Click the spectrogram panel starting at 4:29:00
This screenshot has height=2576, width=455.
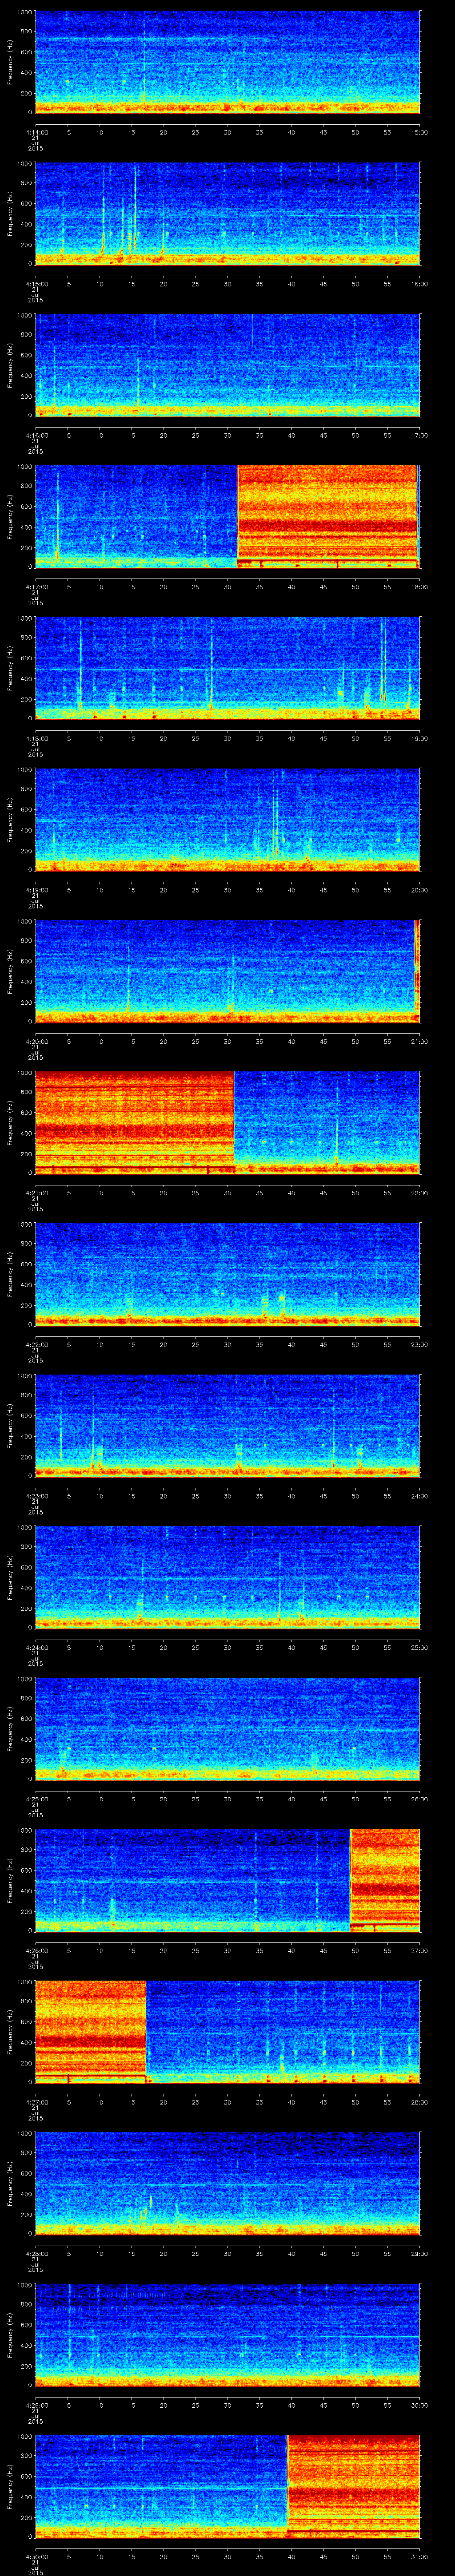pos(227,2335)
